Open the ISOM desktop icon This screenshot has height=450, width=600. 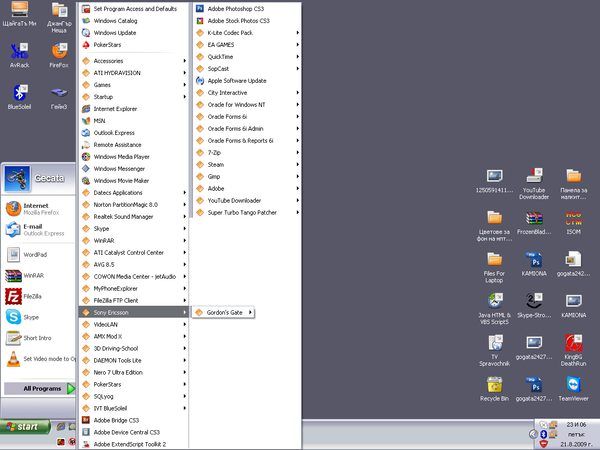(x=573, y=223)
